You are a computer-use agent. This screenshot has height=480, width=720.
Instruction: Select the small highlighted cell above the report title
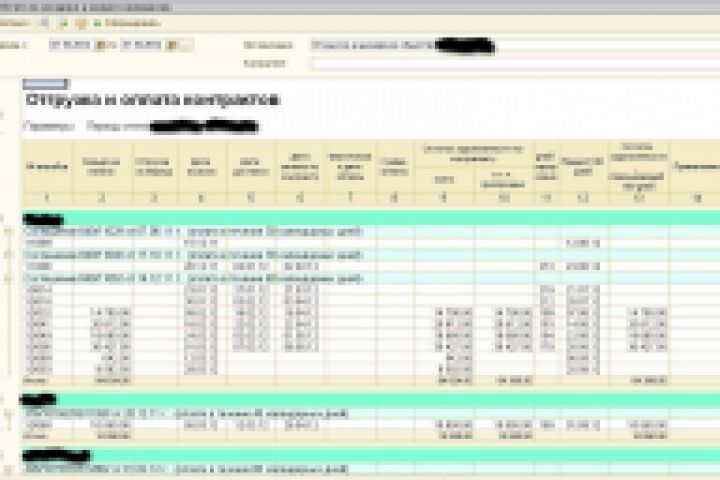coord(46,84)
